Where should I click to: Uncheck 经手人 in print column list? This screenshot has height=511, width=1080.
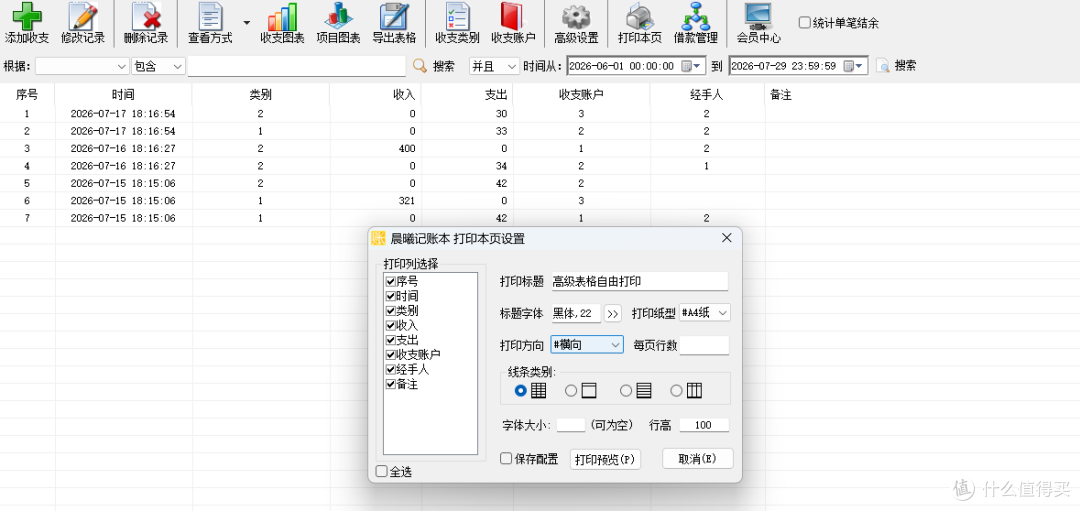coord(391,369)
